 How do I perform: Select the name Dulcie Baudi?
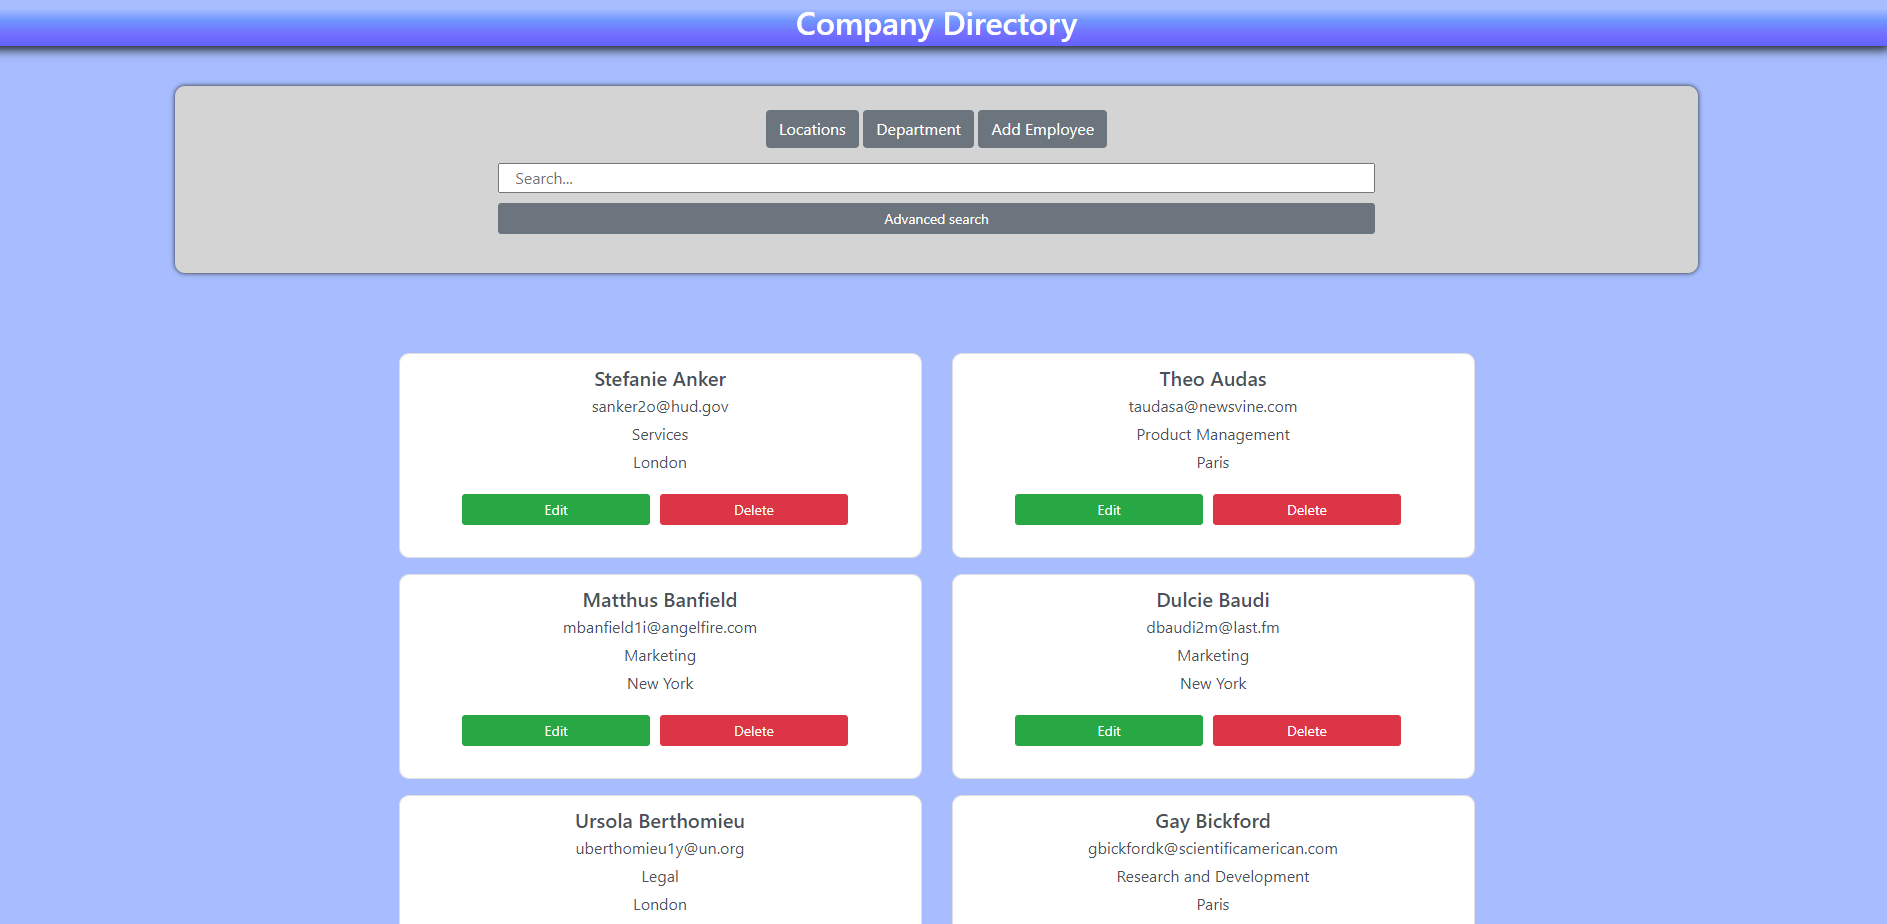tap(1213, 600)
